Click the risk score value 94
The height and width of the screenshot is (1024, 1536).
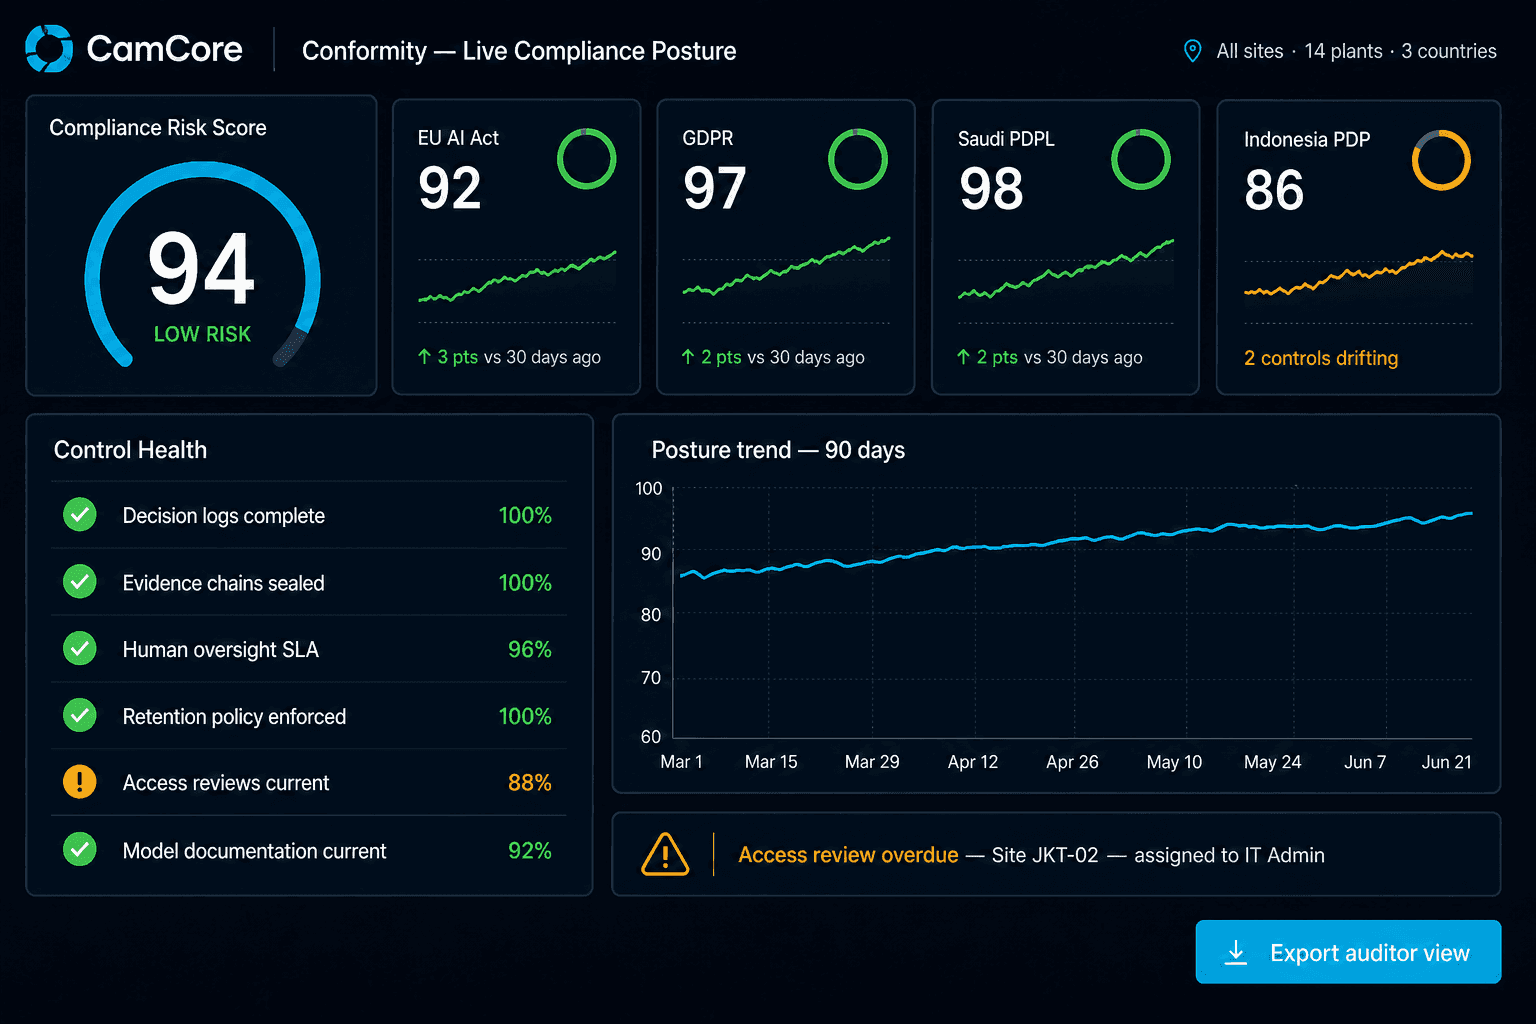pyautogui.click(x=202, y=268)
